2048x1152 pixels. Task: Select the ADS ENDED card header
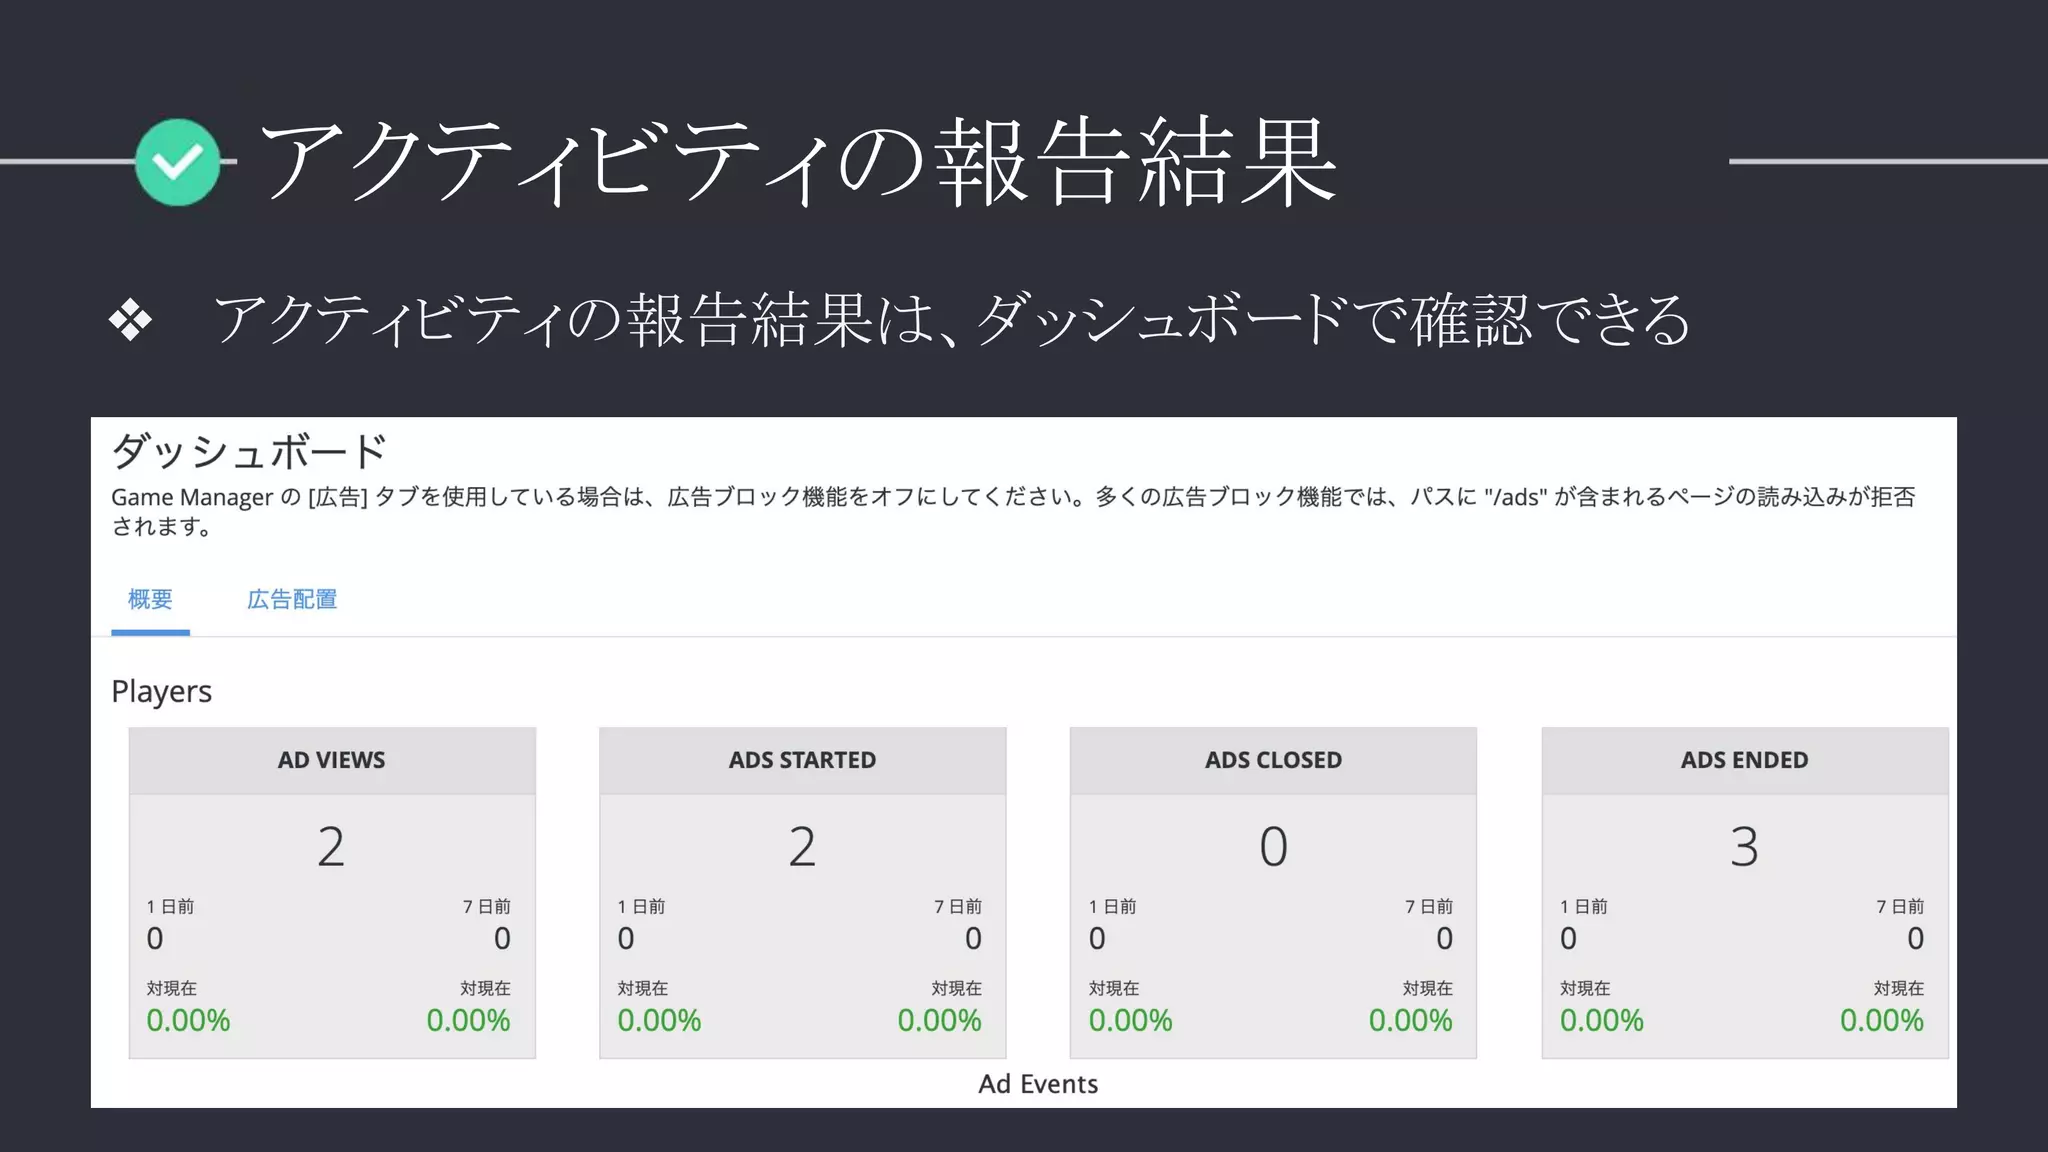click(1745, 760)
